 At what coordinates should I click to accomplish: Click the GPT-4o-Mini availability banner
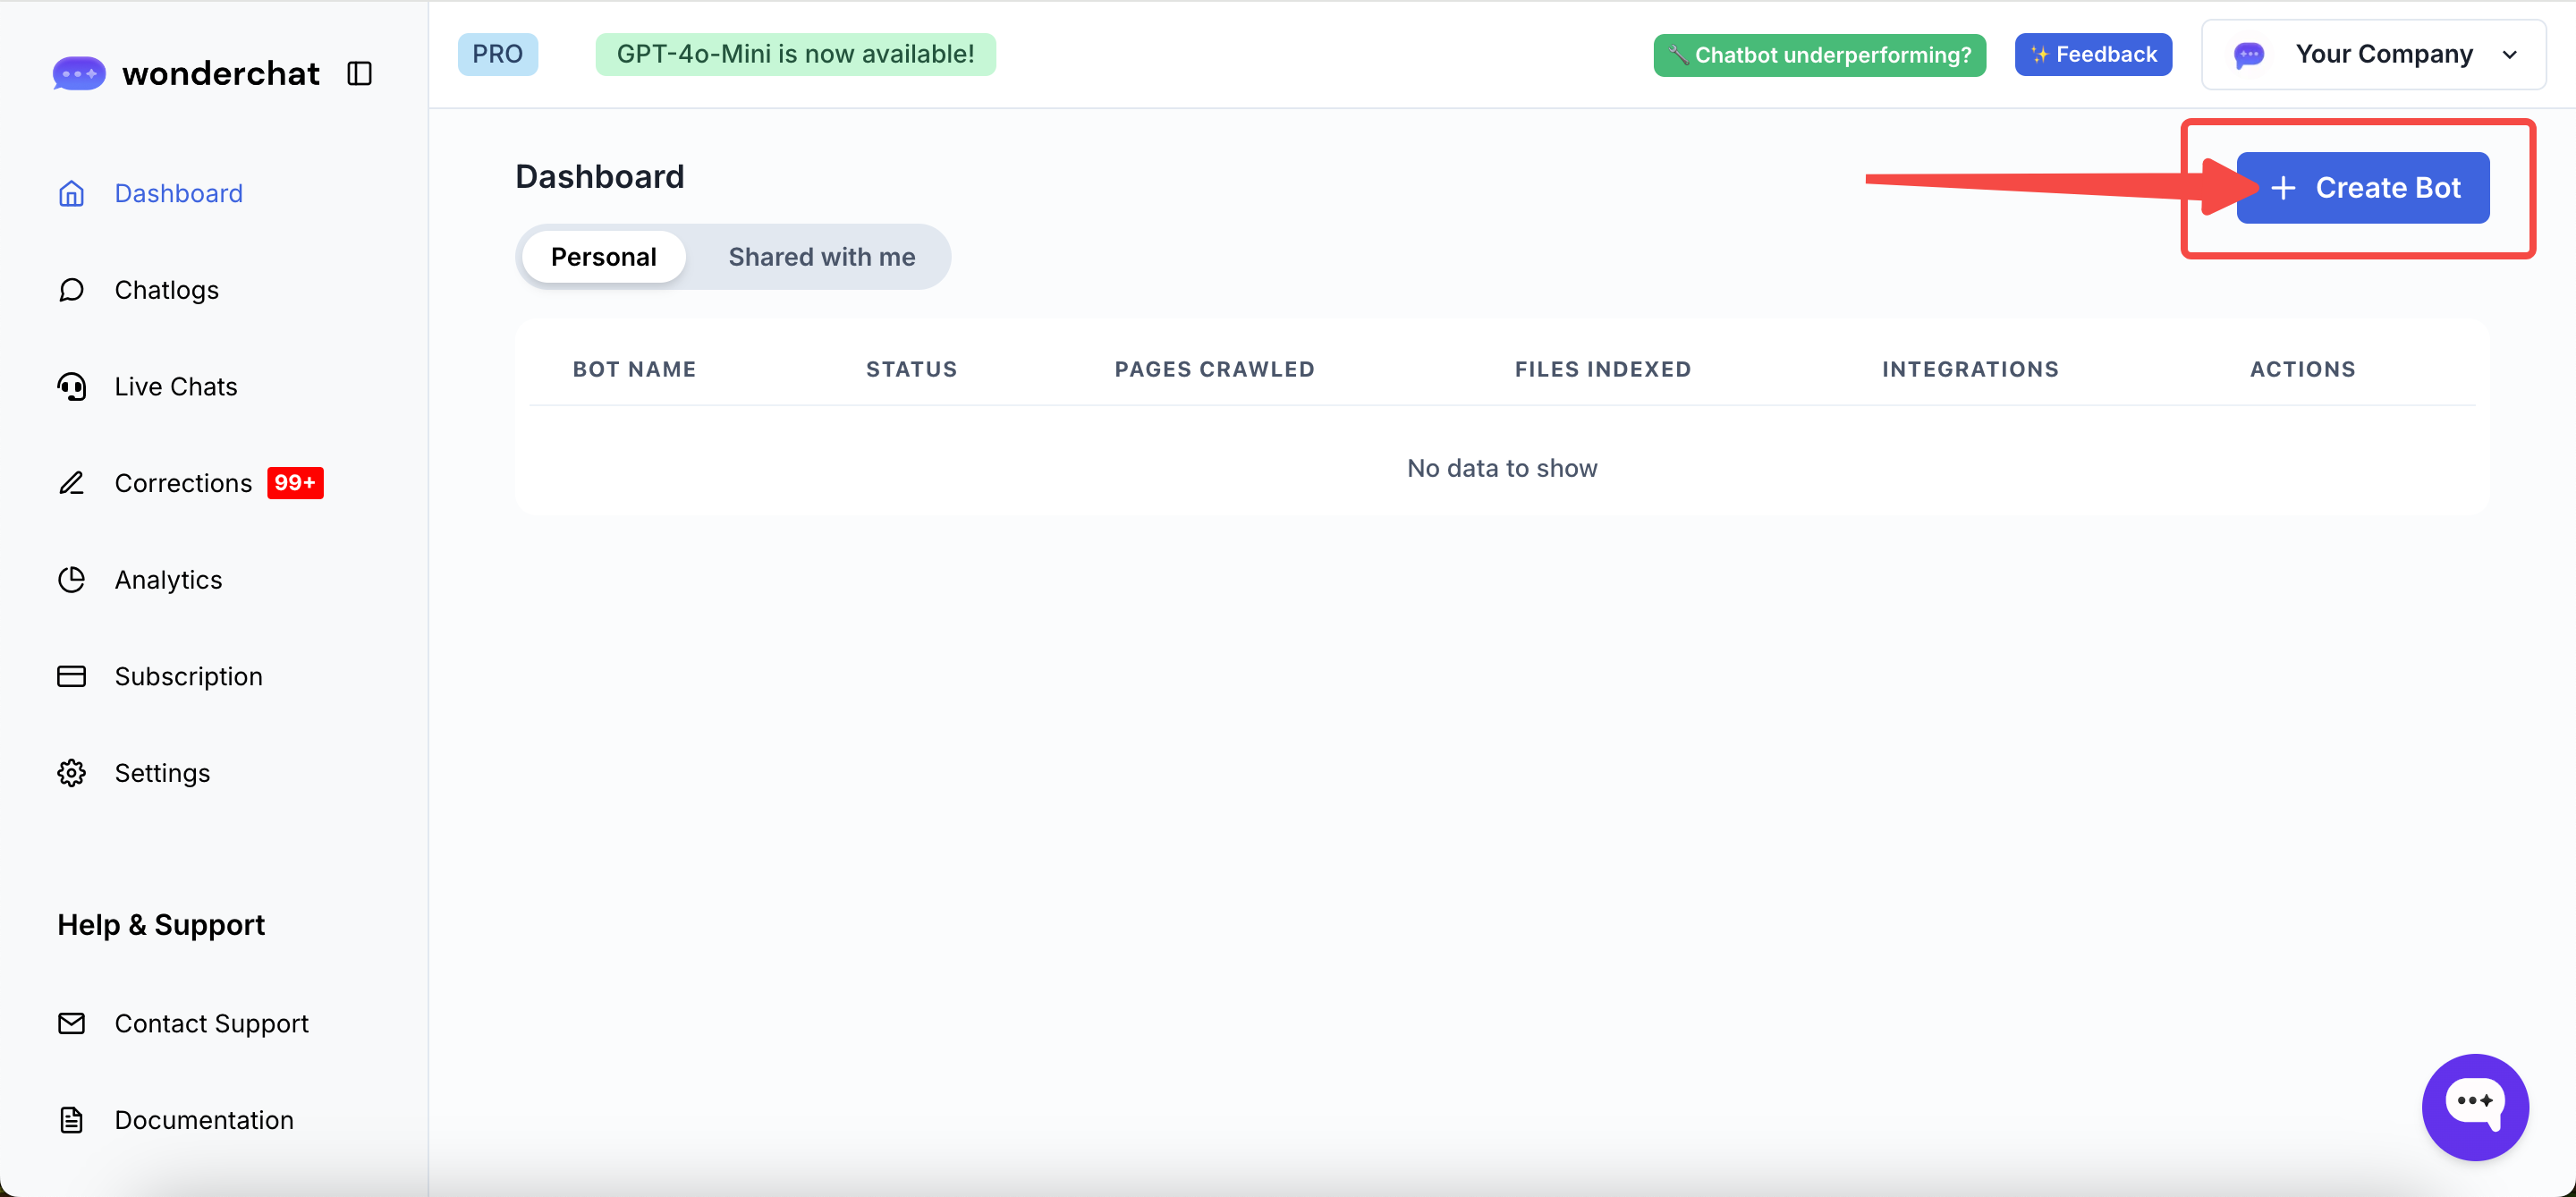(x=795, y=54)
